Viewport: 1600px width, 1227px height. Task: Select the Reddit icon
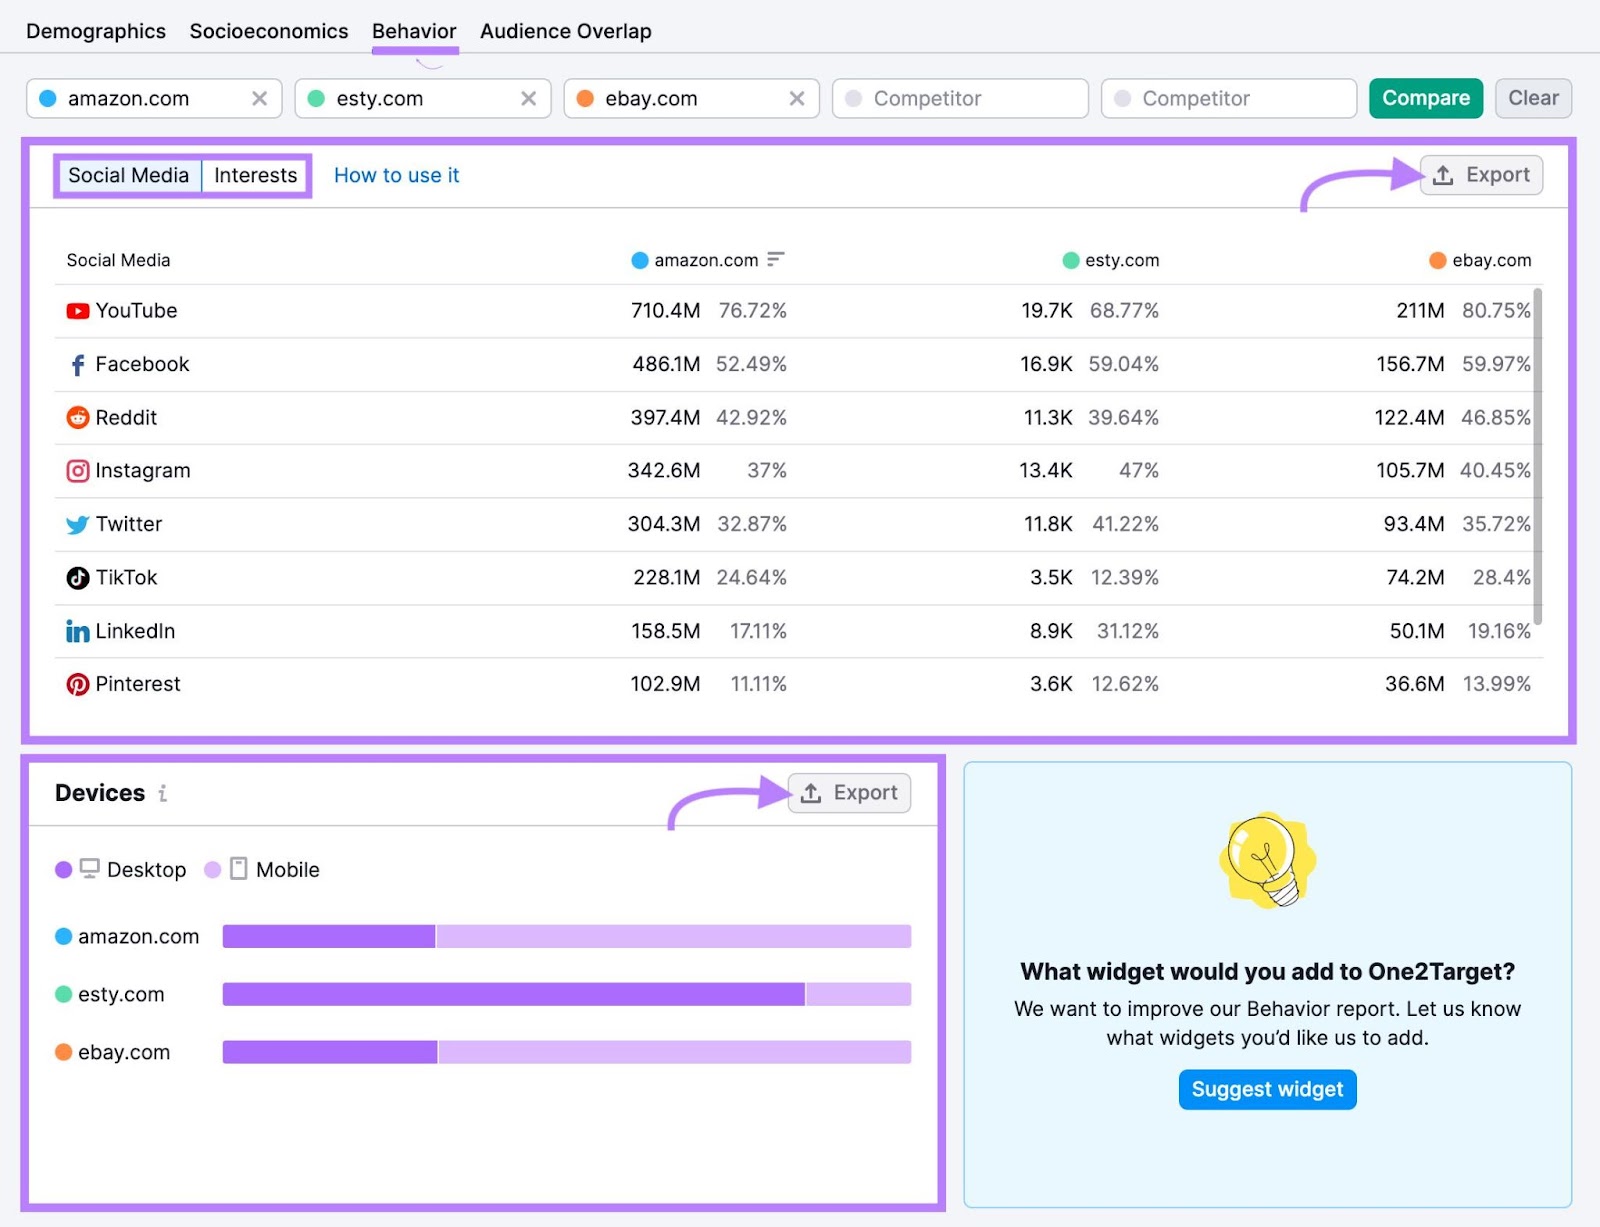77,417
